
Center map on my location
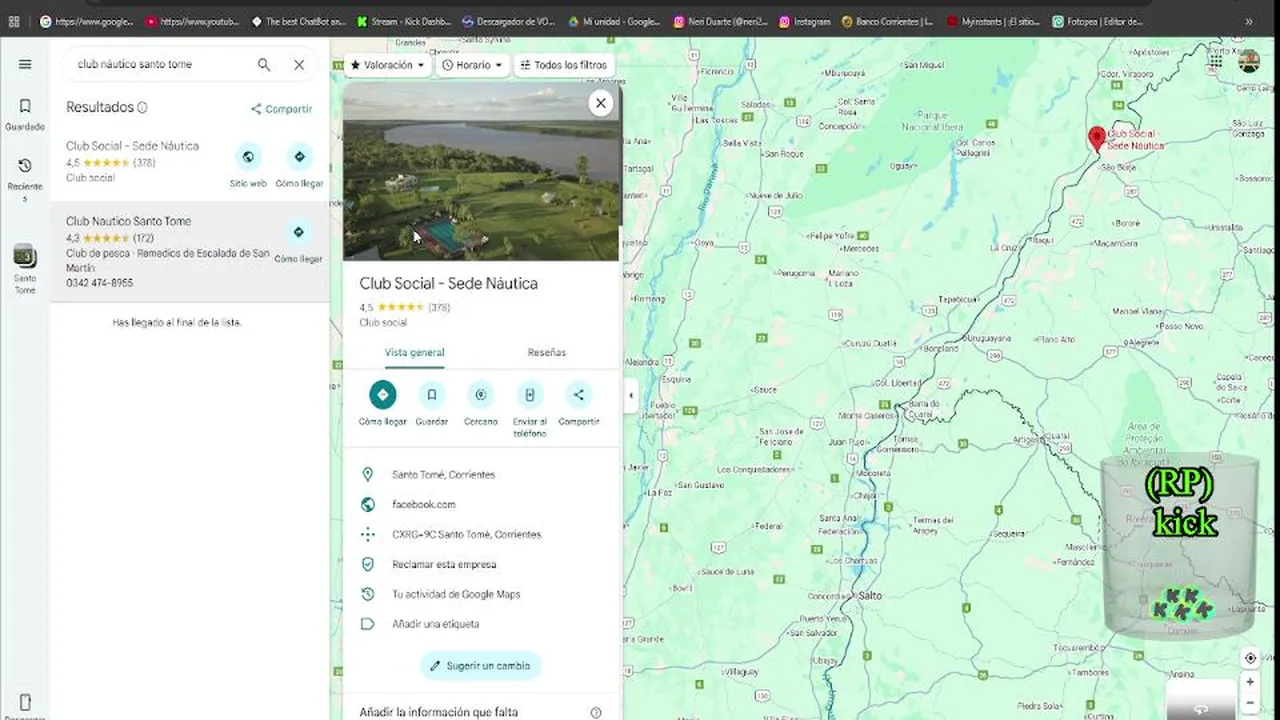[1250, 658]
